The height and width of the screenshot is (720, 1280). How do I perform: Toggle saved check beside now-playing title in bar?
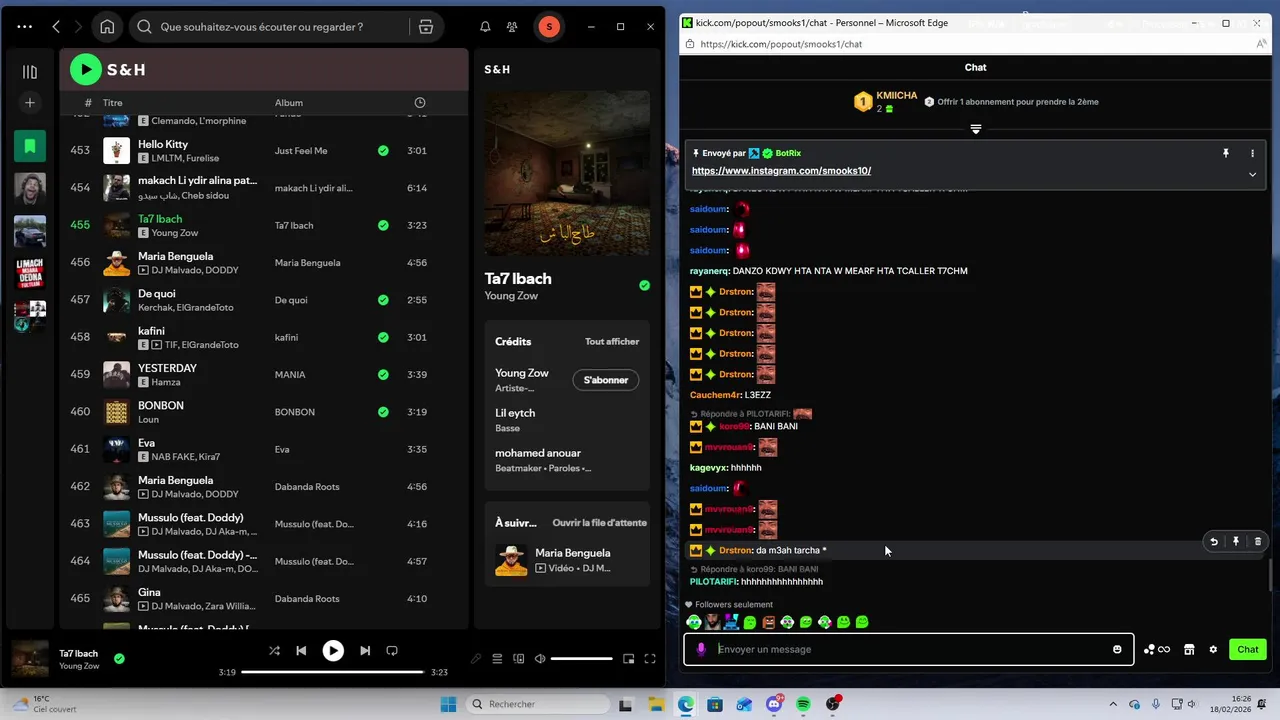119,659
